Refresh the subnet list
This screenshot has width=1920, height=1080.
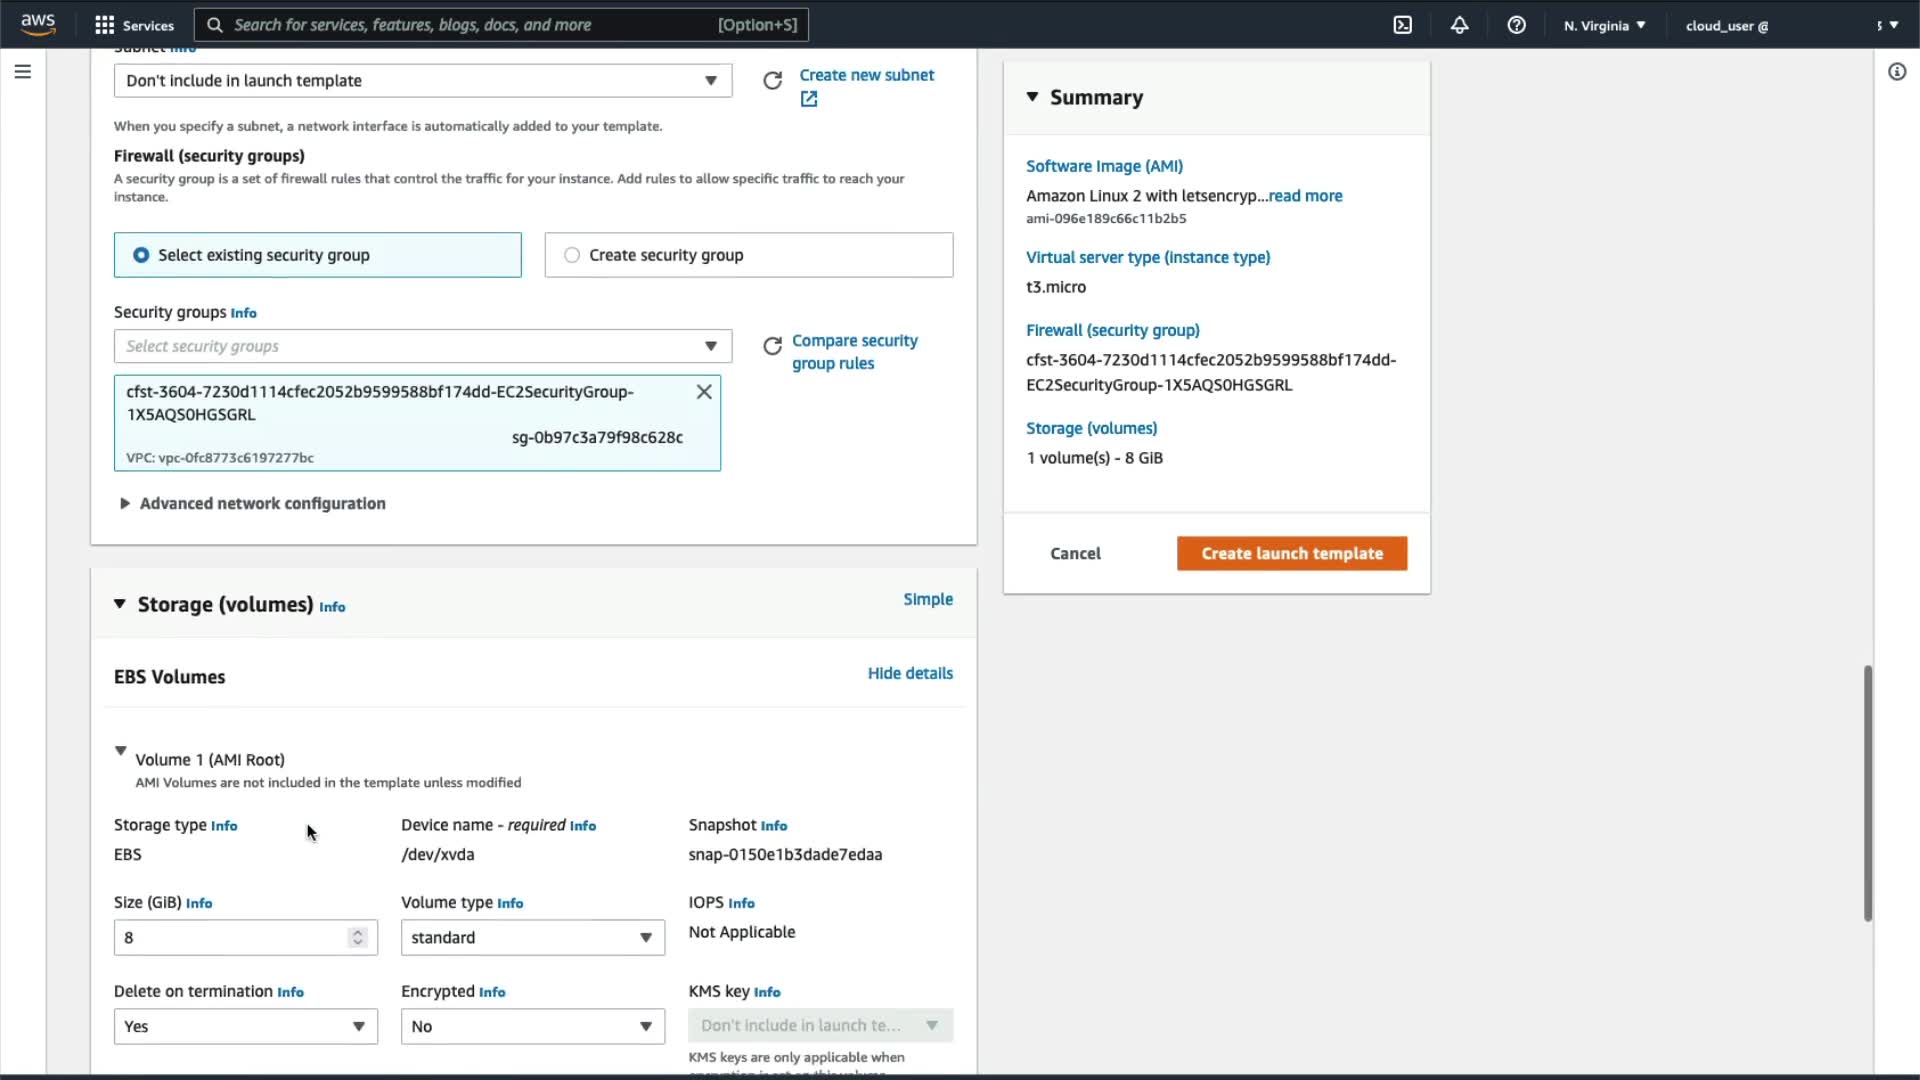click(772, 81)
